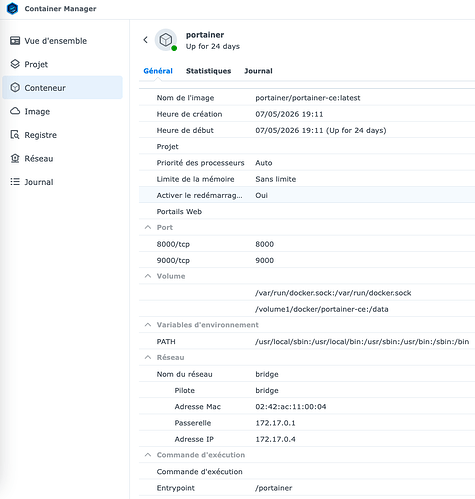Click the Adresse IP 172.17.0.4 row
This screenshot has height=499, width=475.
(307, 439)
